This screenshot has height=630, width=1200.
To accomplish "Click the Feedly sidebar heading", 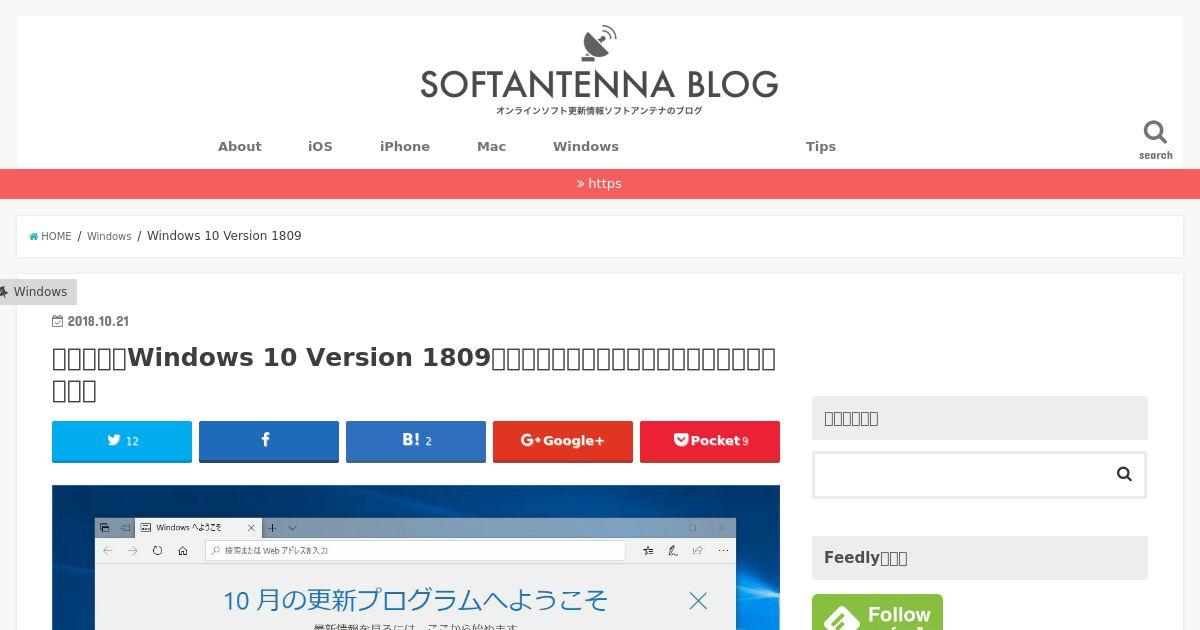I will (x=980, y=558).
